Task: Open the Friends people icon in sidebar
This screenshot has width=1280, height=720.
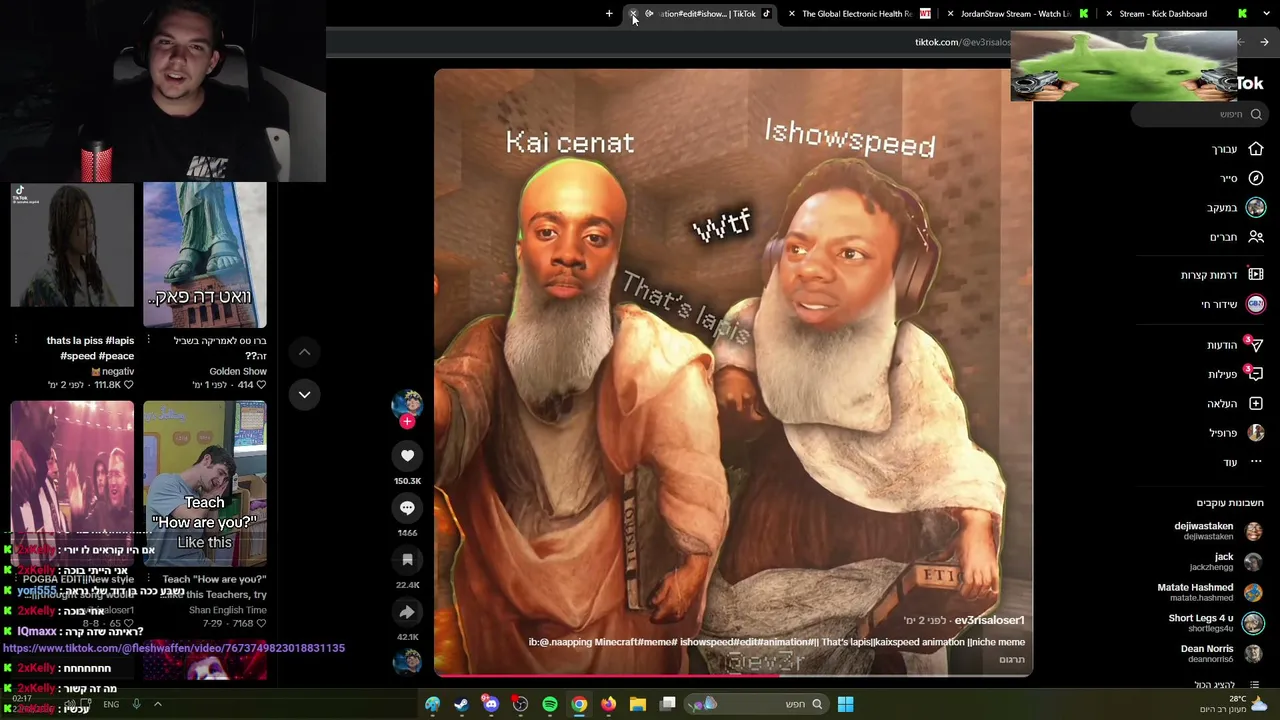Action: click(x=1256, y=237)
